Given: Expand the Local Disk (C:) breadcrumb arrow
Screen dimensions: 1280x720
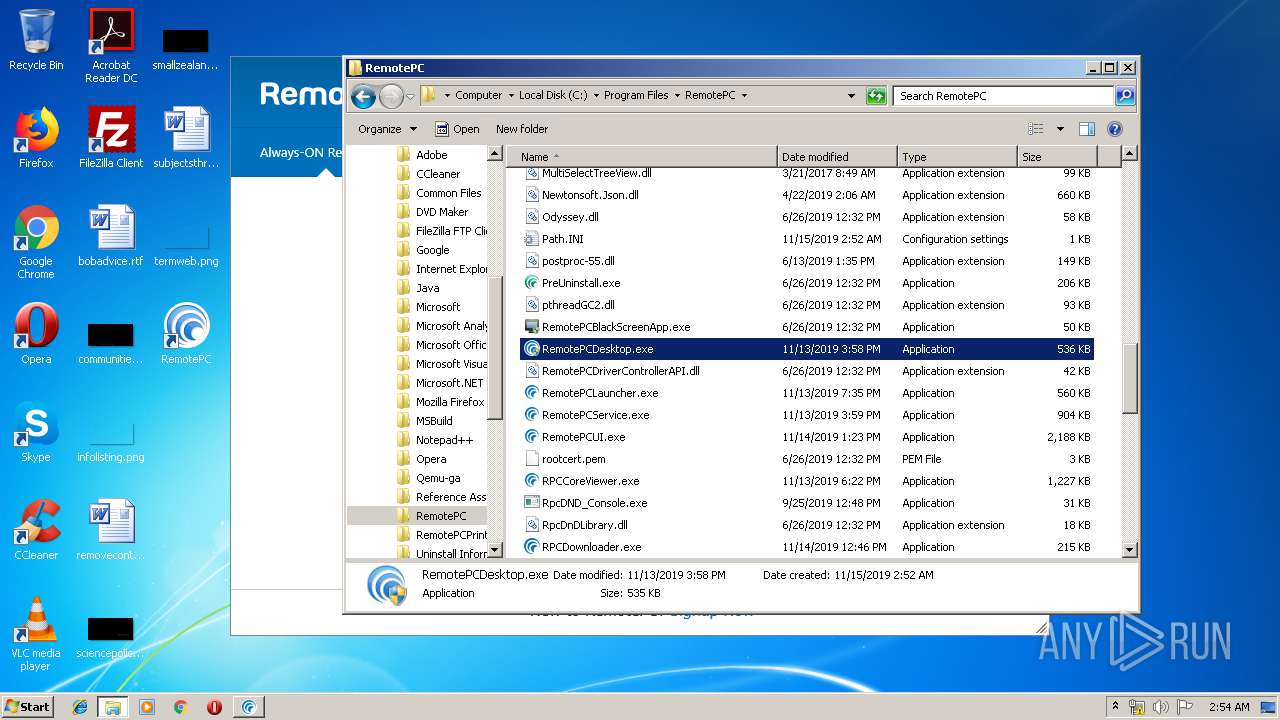Looking at the screenshot, I should [x=596, y=96].
